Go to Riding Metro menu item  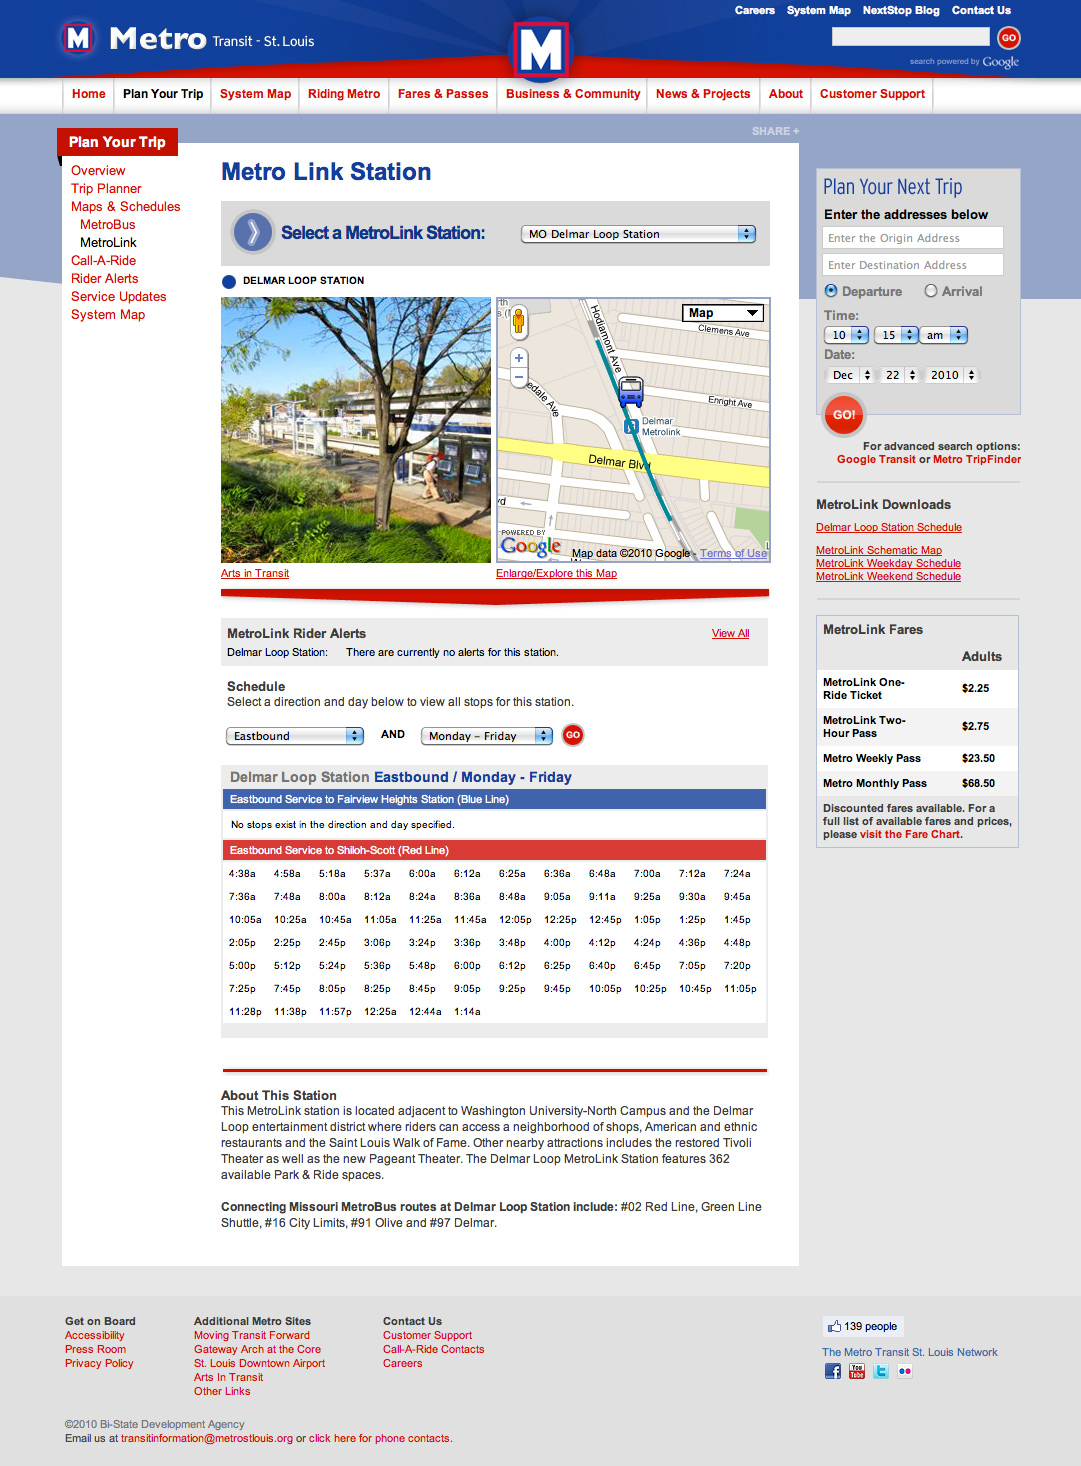tap(344, 94)
